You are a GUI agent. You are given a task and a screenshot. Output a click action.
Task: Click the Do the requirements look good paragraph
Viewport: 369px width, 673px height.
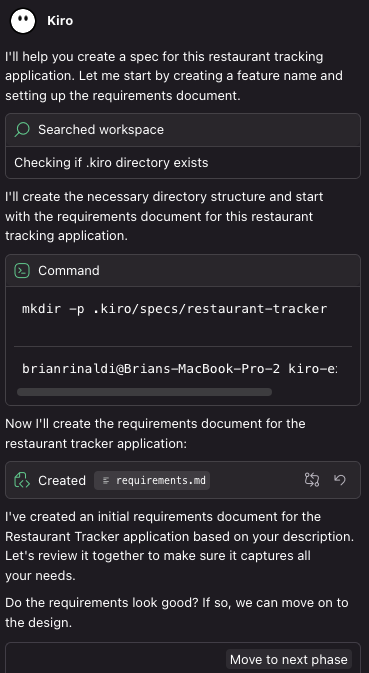176,612
